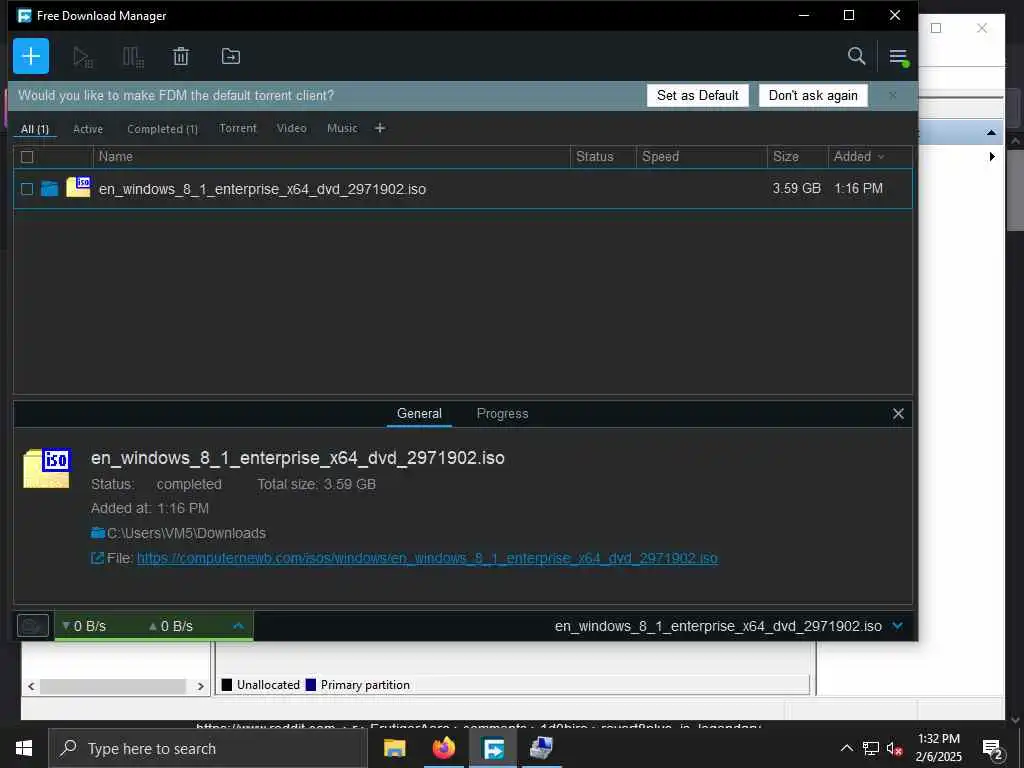Click Set as Default button

[697, 95]
